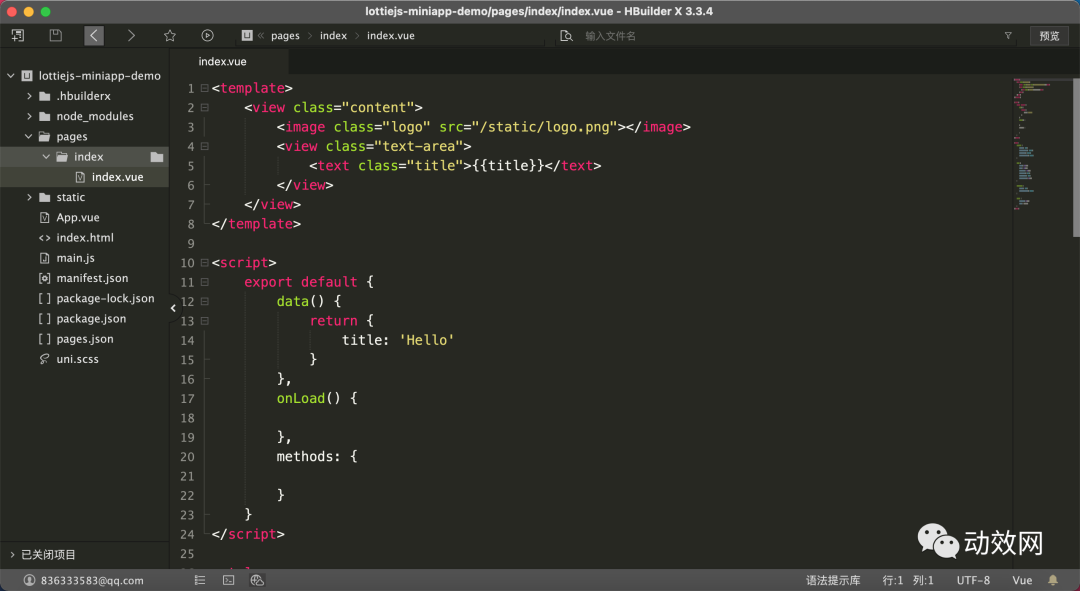Click the code minimap
1080x591 pixels.
coord(1041,145)
